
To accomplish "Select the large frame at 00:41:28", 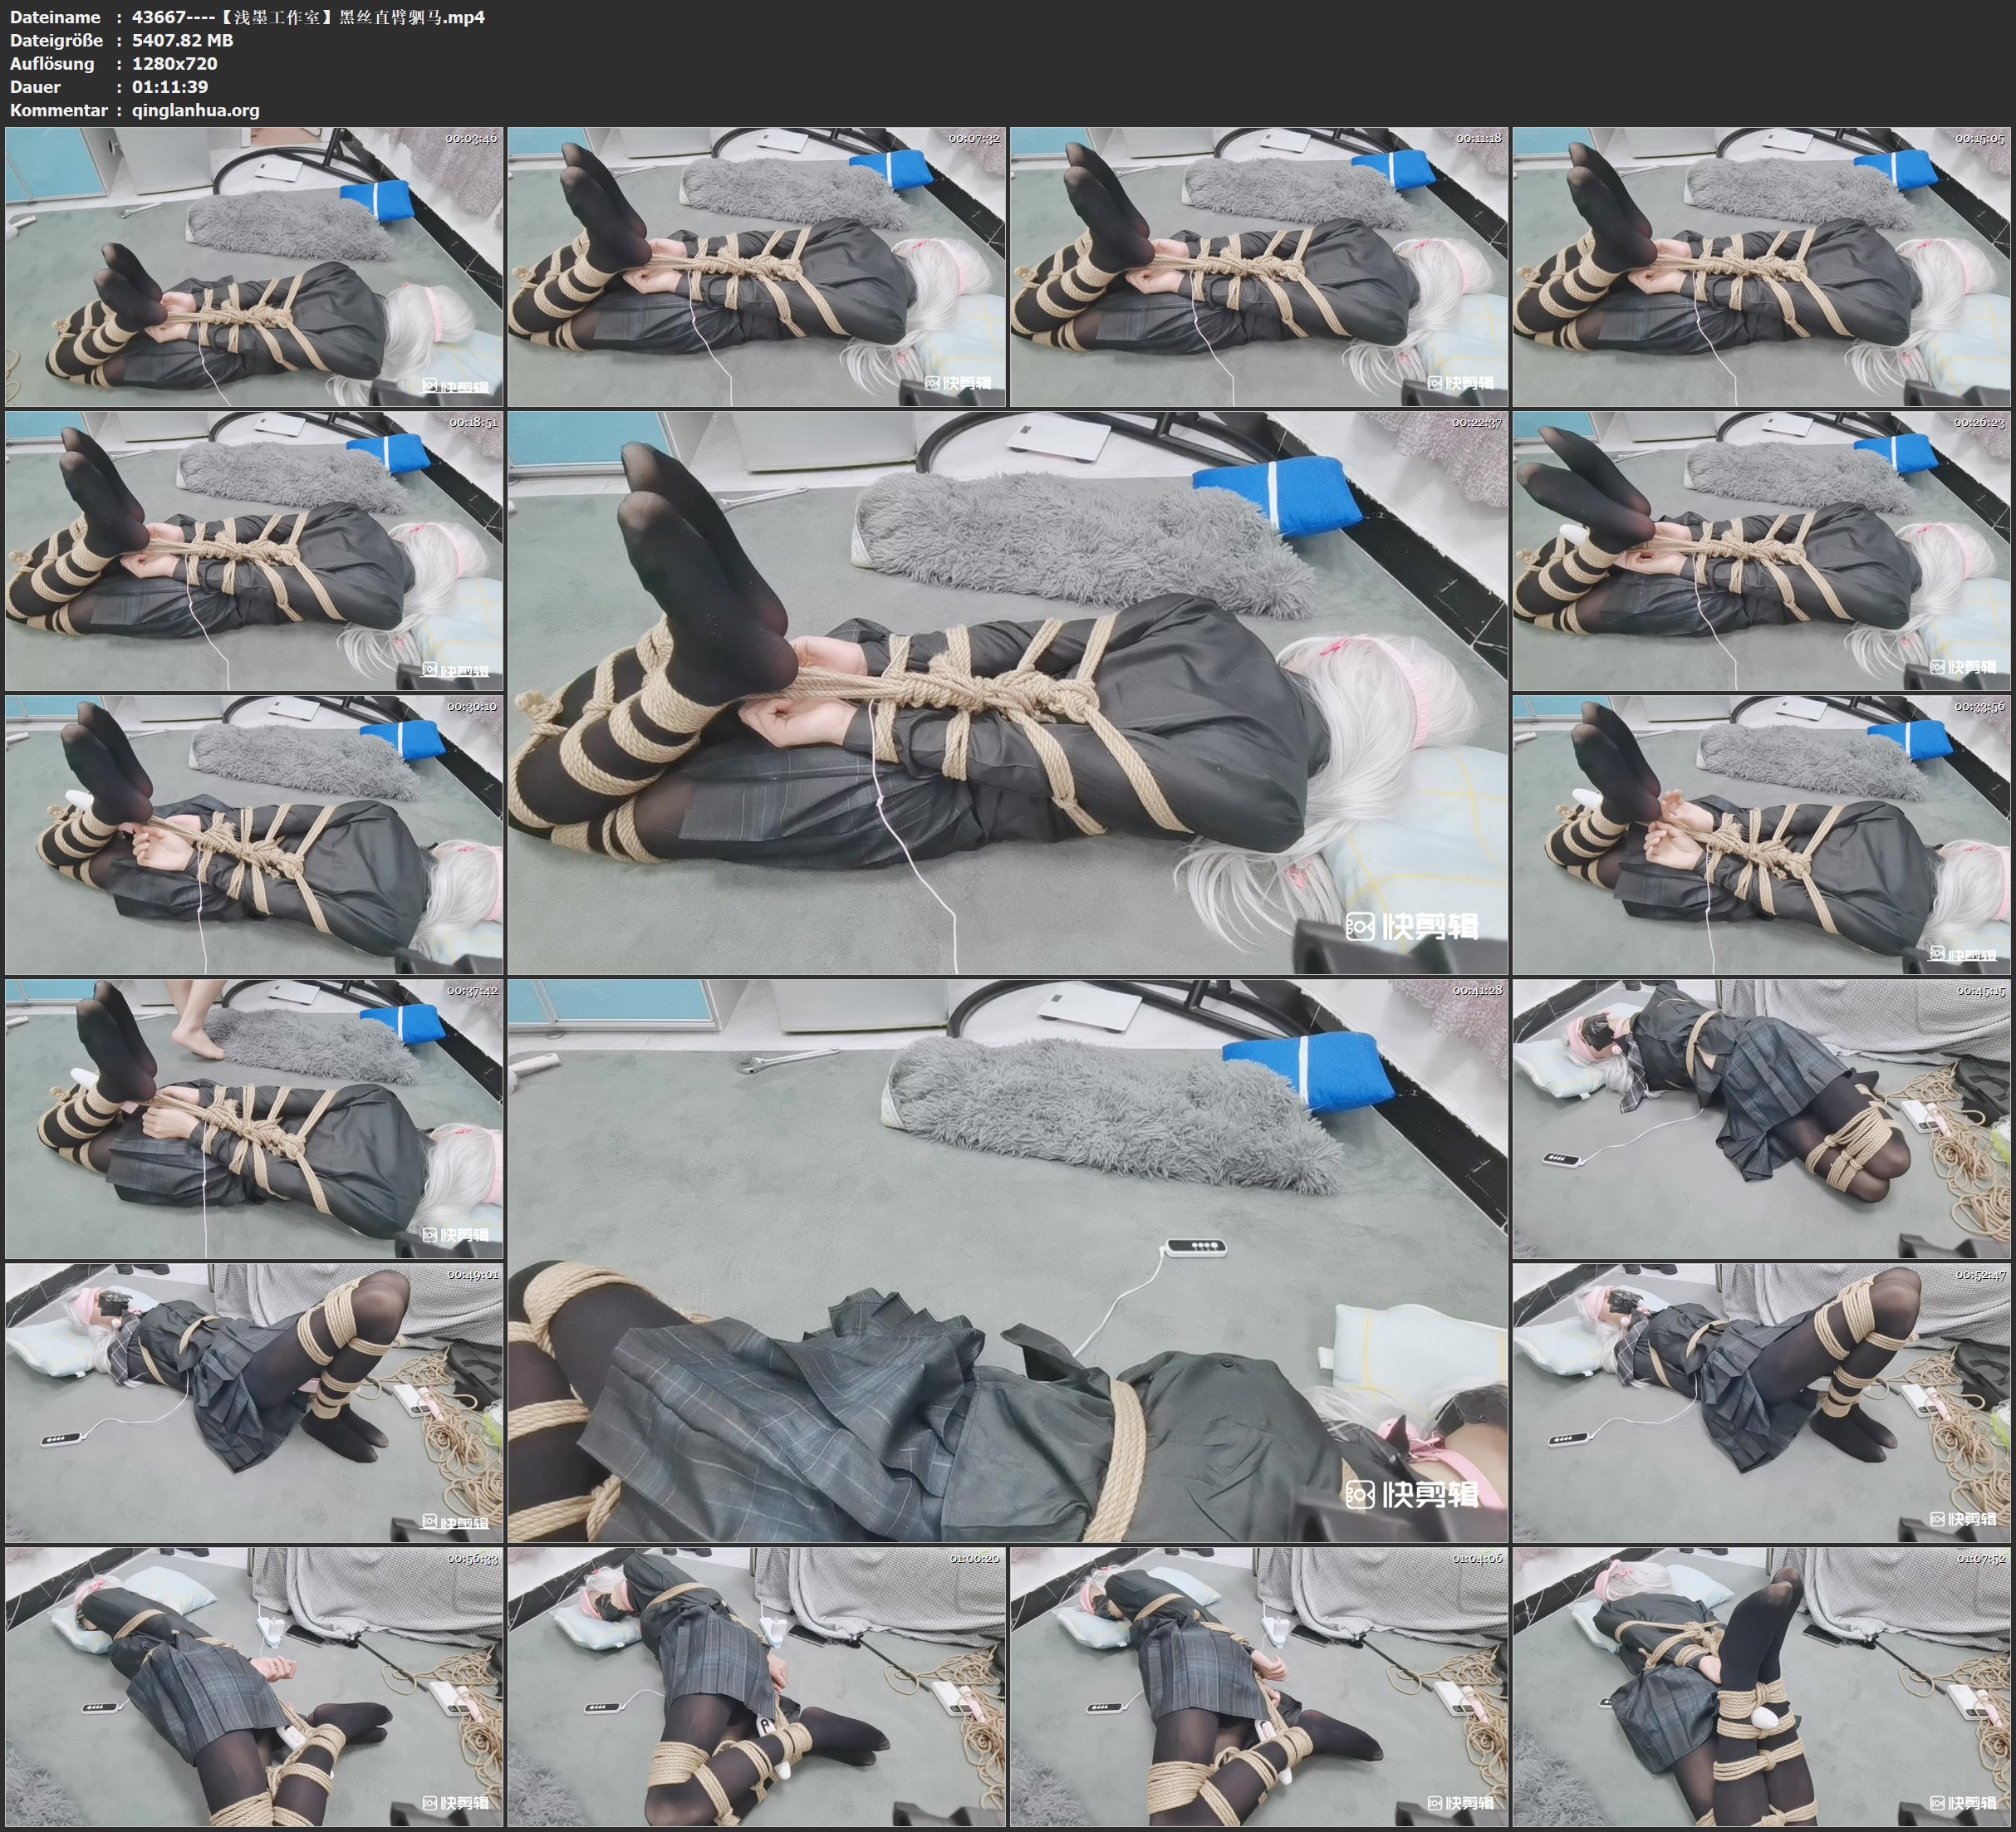I will point(1007,1260).
